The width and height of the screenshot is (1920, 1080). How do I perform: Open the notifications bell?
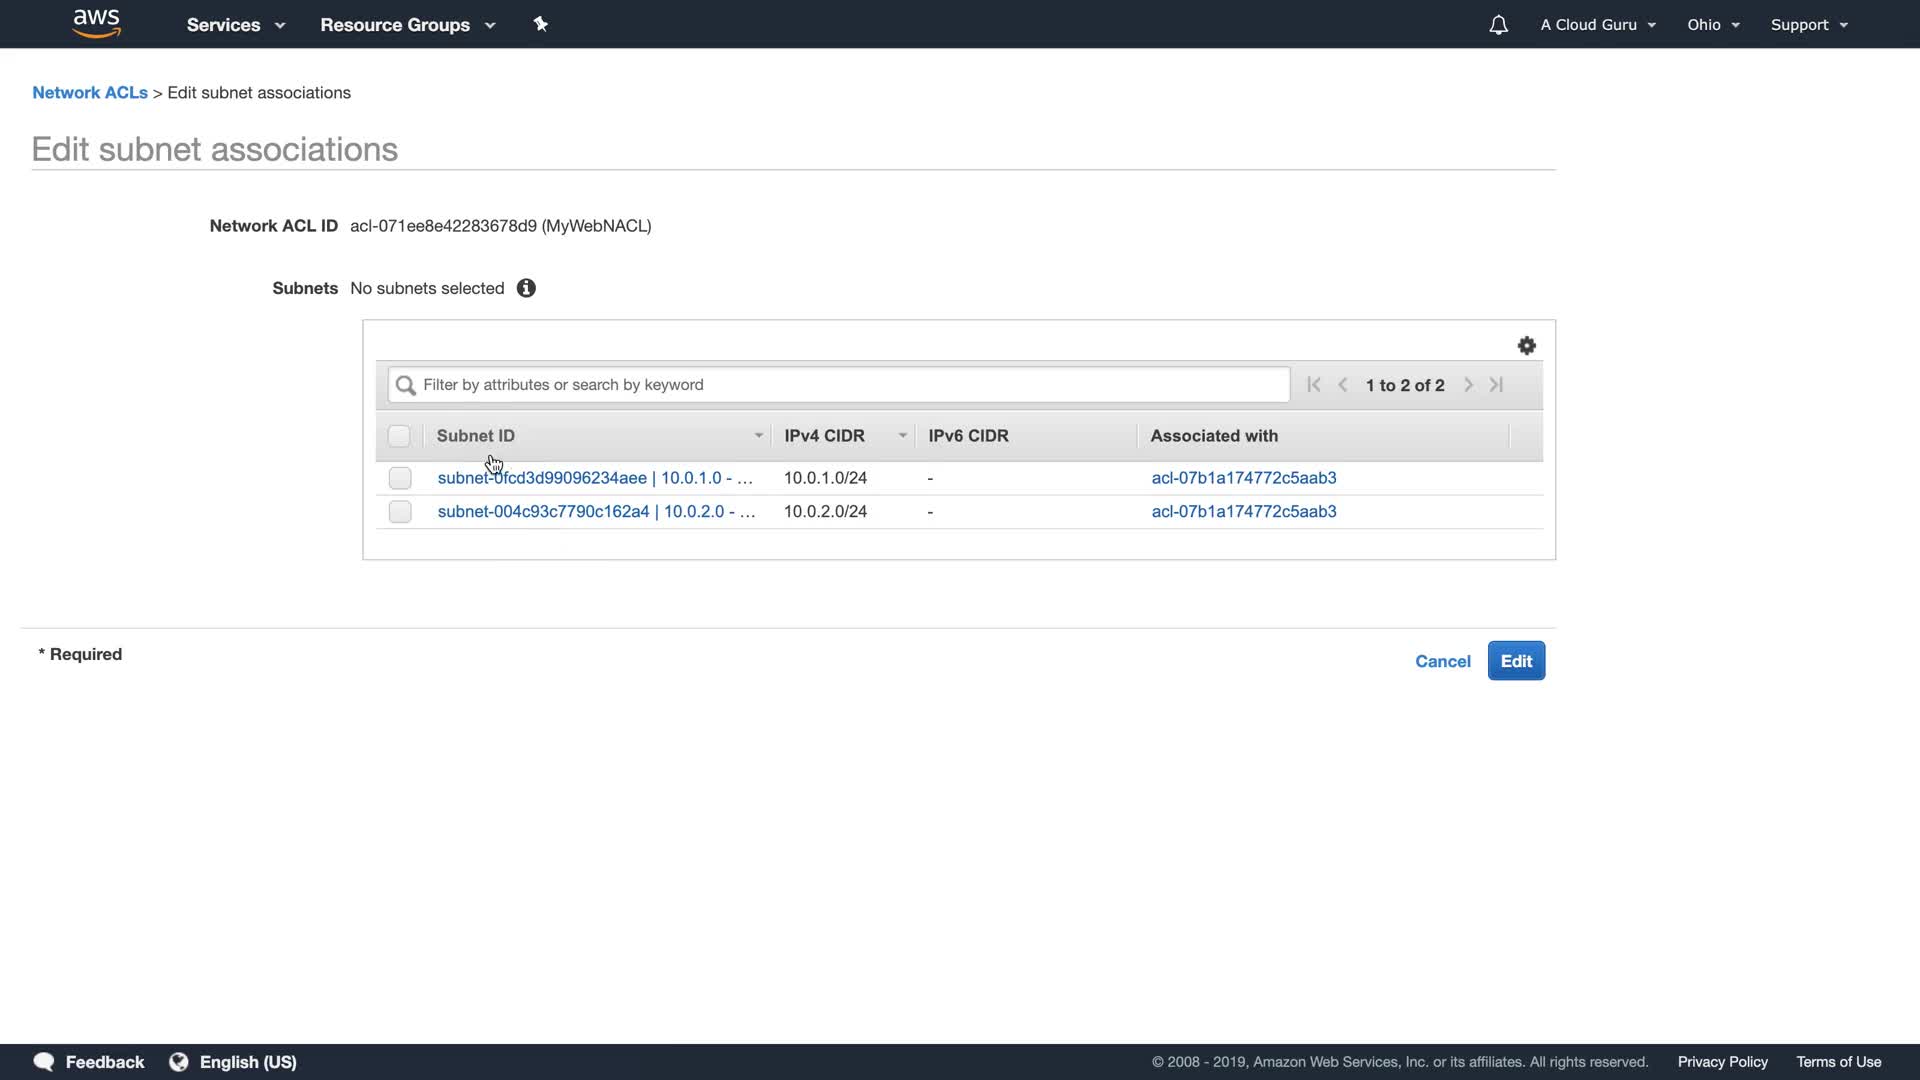tap(1498, 25)
